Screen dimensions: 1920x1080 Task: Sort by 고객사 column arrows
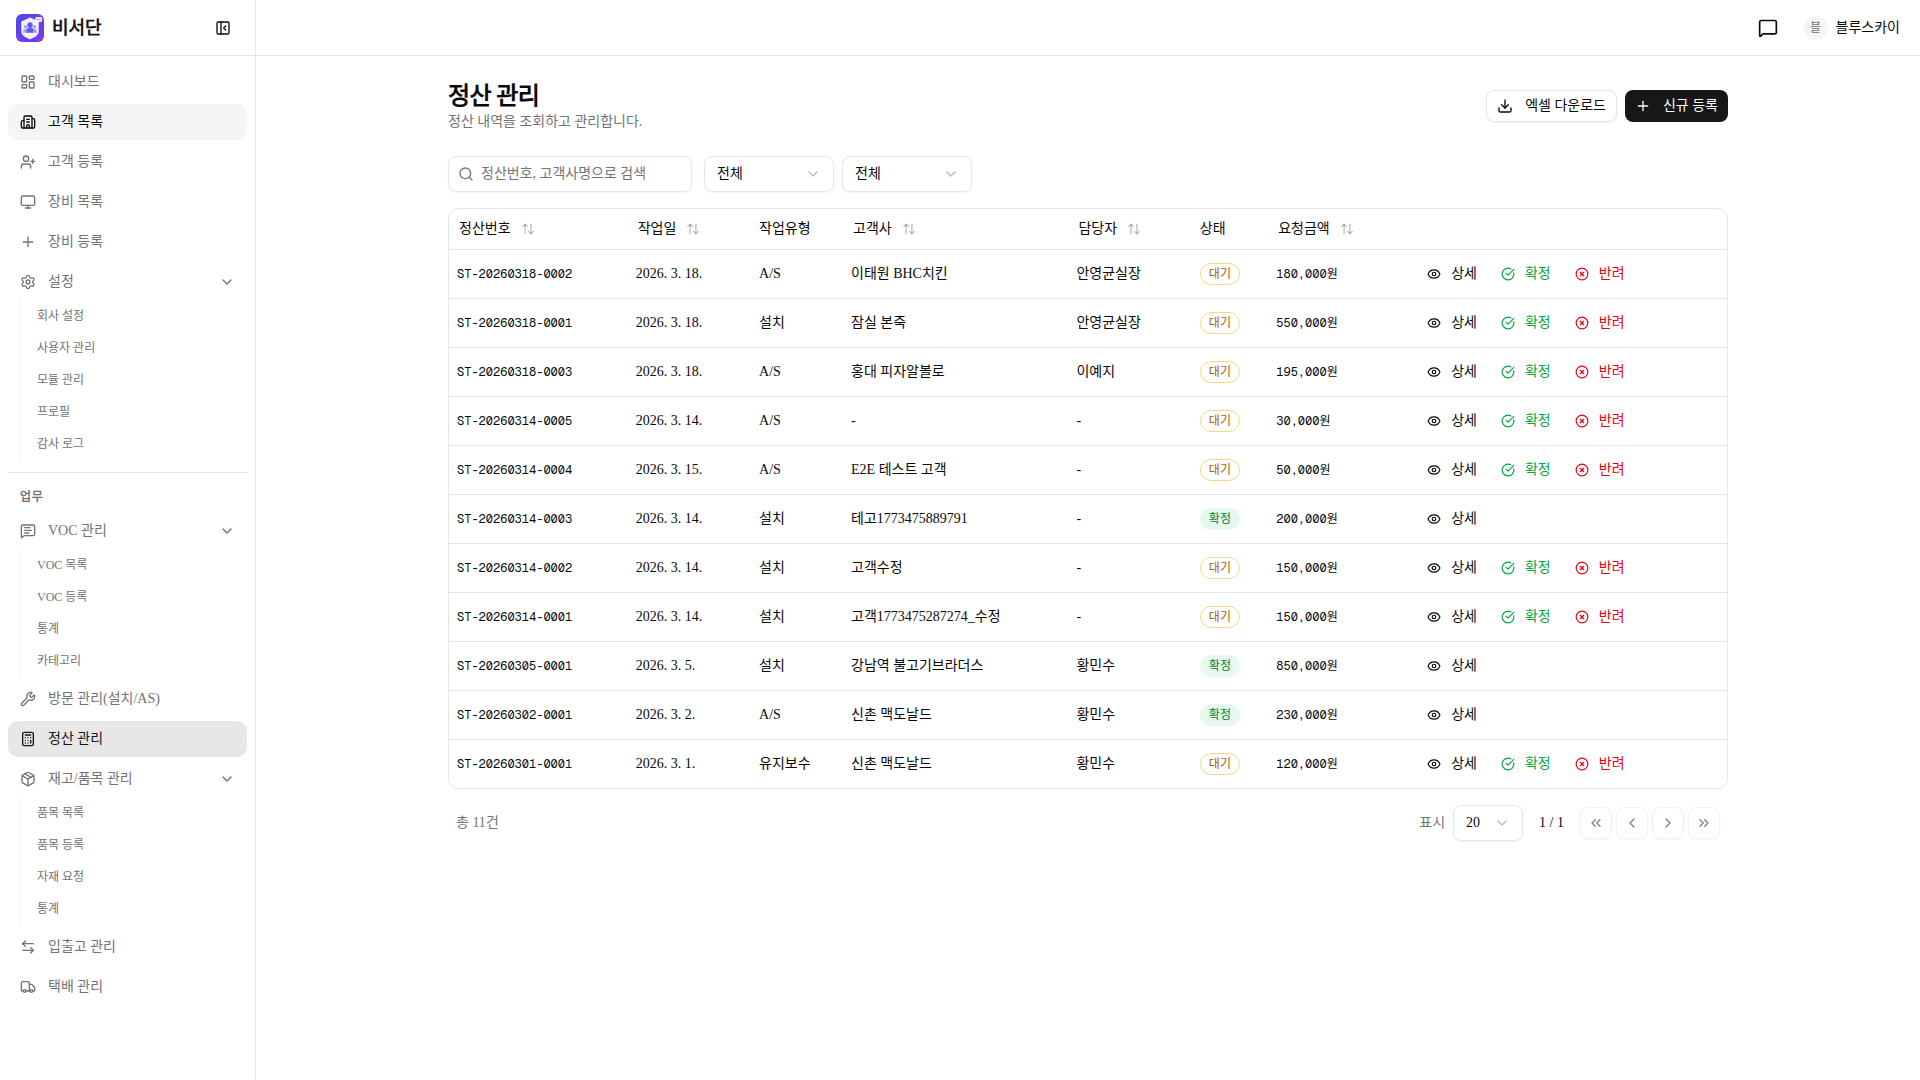click(909, 229)
